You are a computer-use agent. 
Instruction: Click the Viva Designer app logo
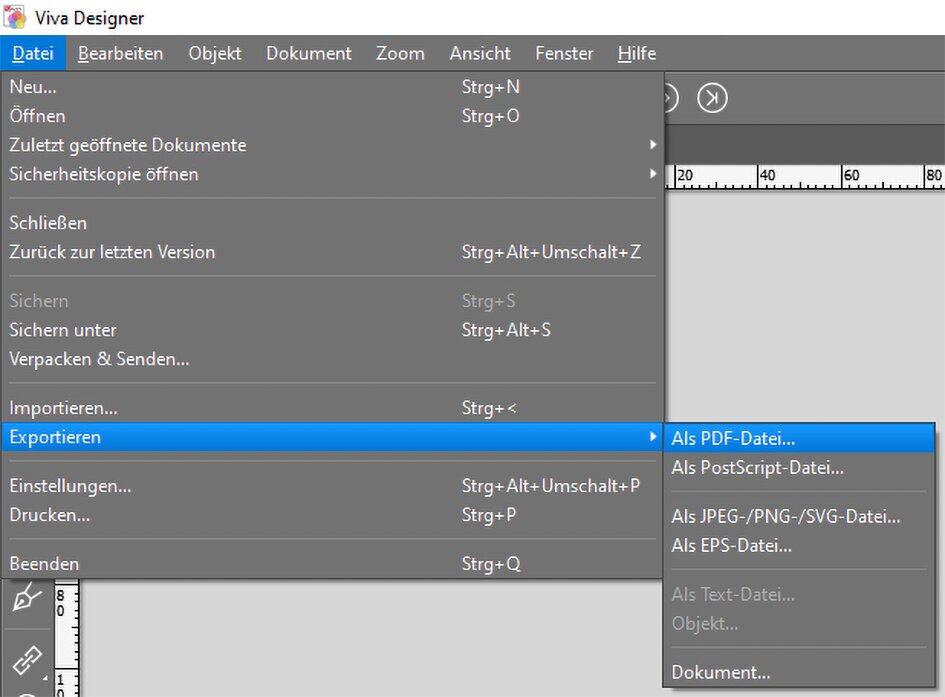[15, 17]
